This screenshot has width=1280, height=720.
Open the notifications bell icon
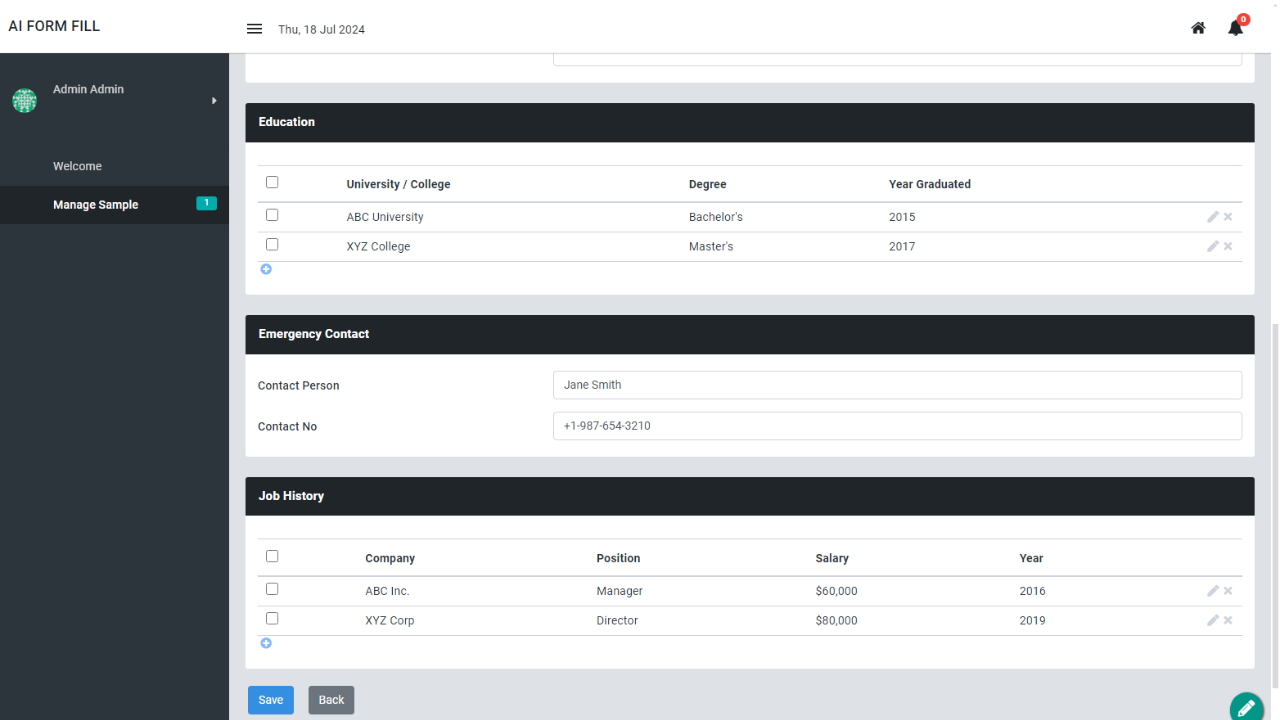click(1236, 28)
